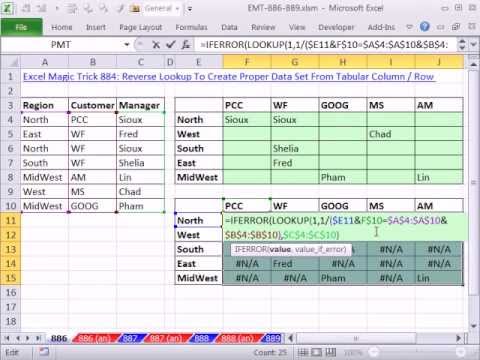Open the Formulas ribbon tab

coord(191,27)
